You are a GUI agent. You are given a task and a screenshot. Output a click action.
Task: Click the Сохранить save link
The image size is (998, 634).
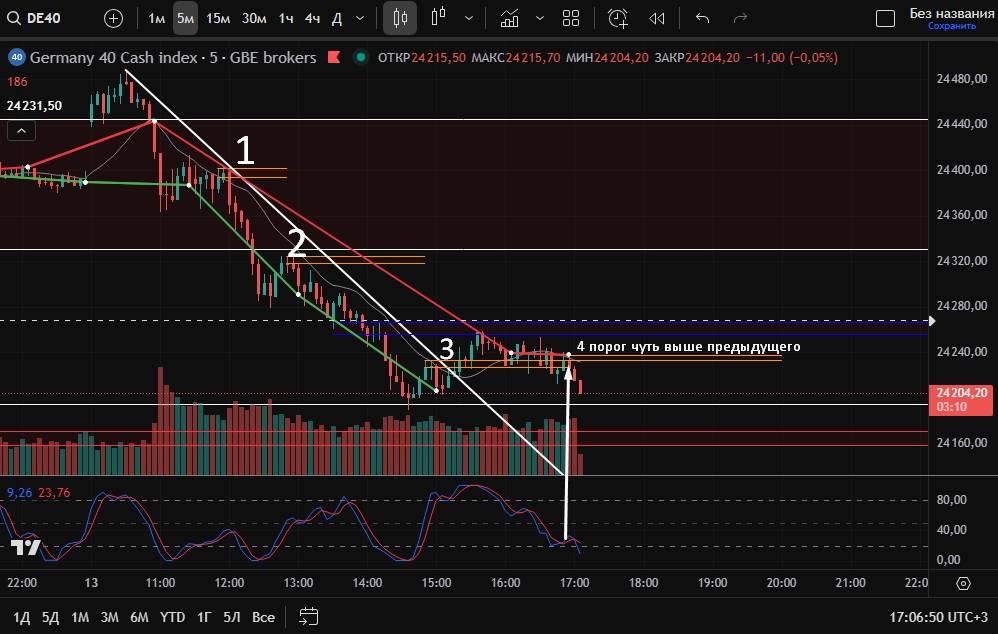point(951,26)
